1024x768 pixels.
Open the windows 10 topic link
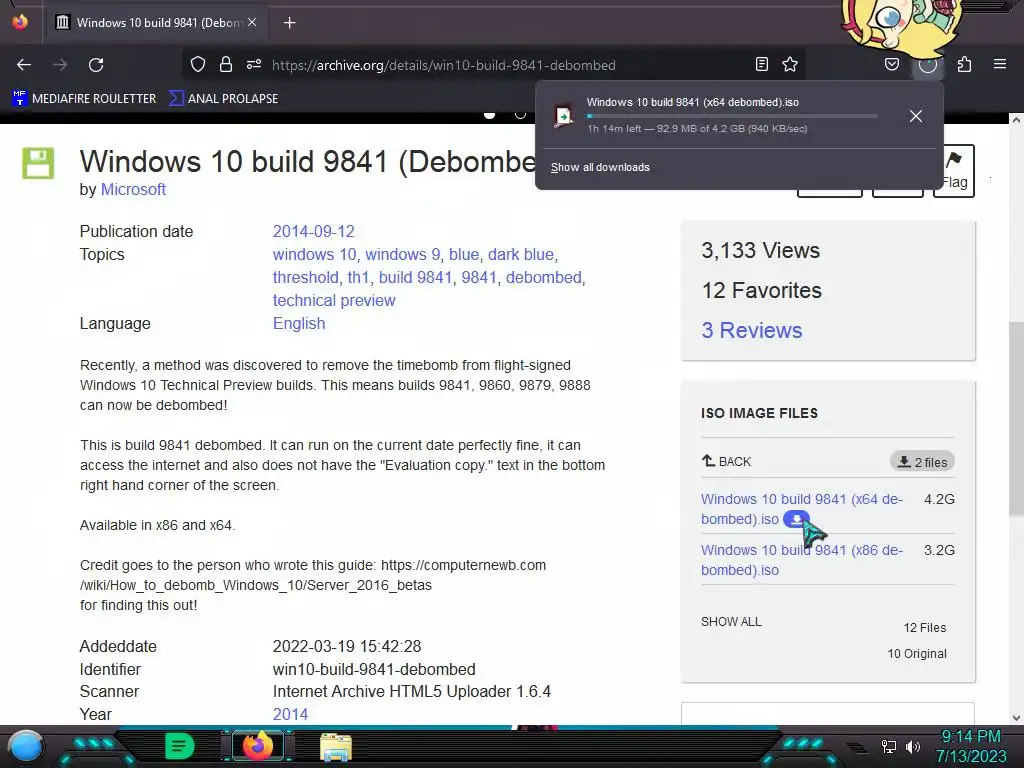point(315,255)
